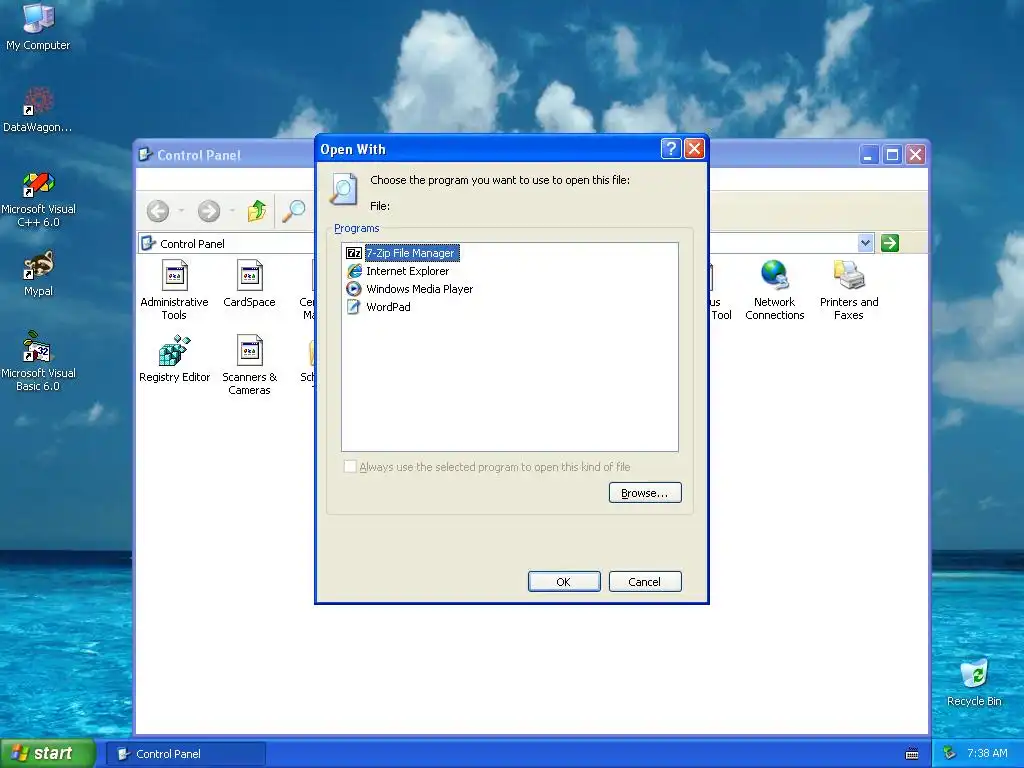Launch Microsoft Visual C++ 6.0 shortcut
This screenshot has width=1024, height=768.
(x=38, y=199)
